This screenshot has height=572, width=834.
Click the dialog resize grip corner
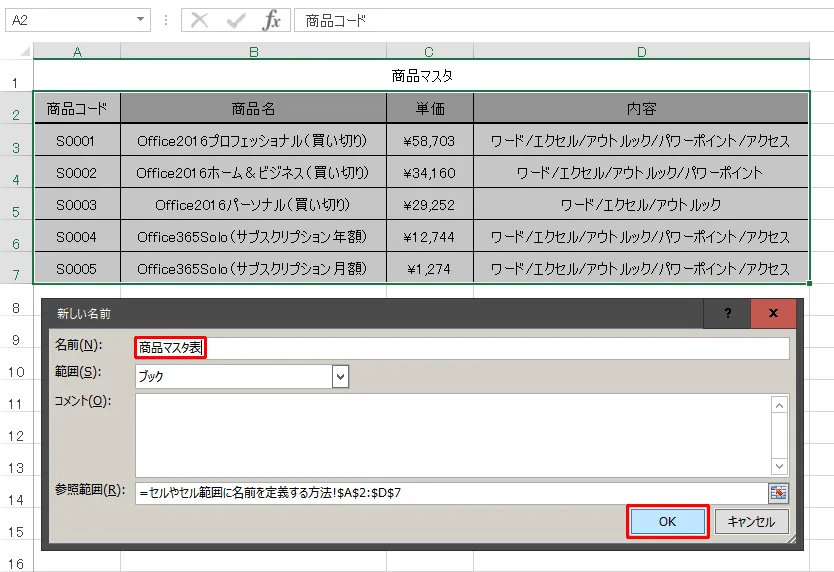(791, 538)
